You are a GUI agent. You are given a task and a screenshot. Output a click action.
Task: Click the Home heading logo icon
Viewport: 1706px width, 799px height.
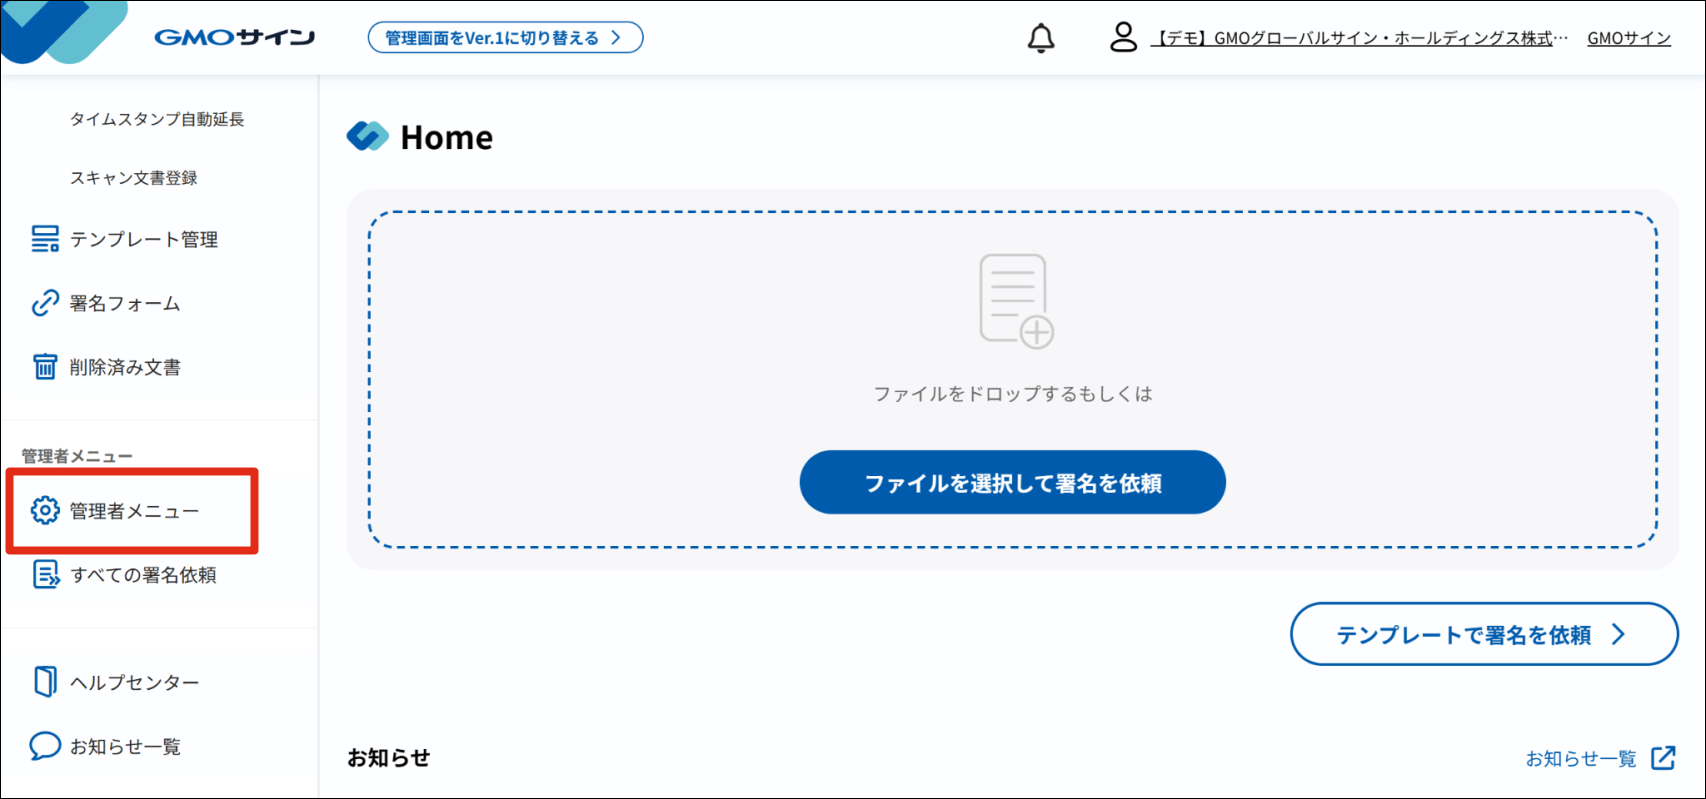click(x=368, y=136)
